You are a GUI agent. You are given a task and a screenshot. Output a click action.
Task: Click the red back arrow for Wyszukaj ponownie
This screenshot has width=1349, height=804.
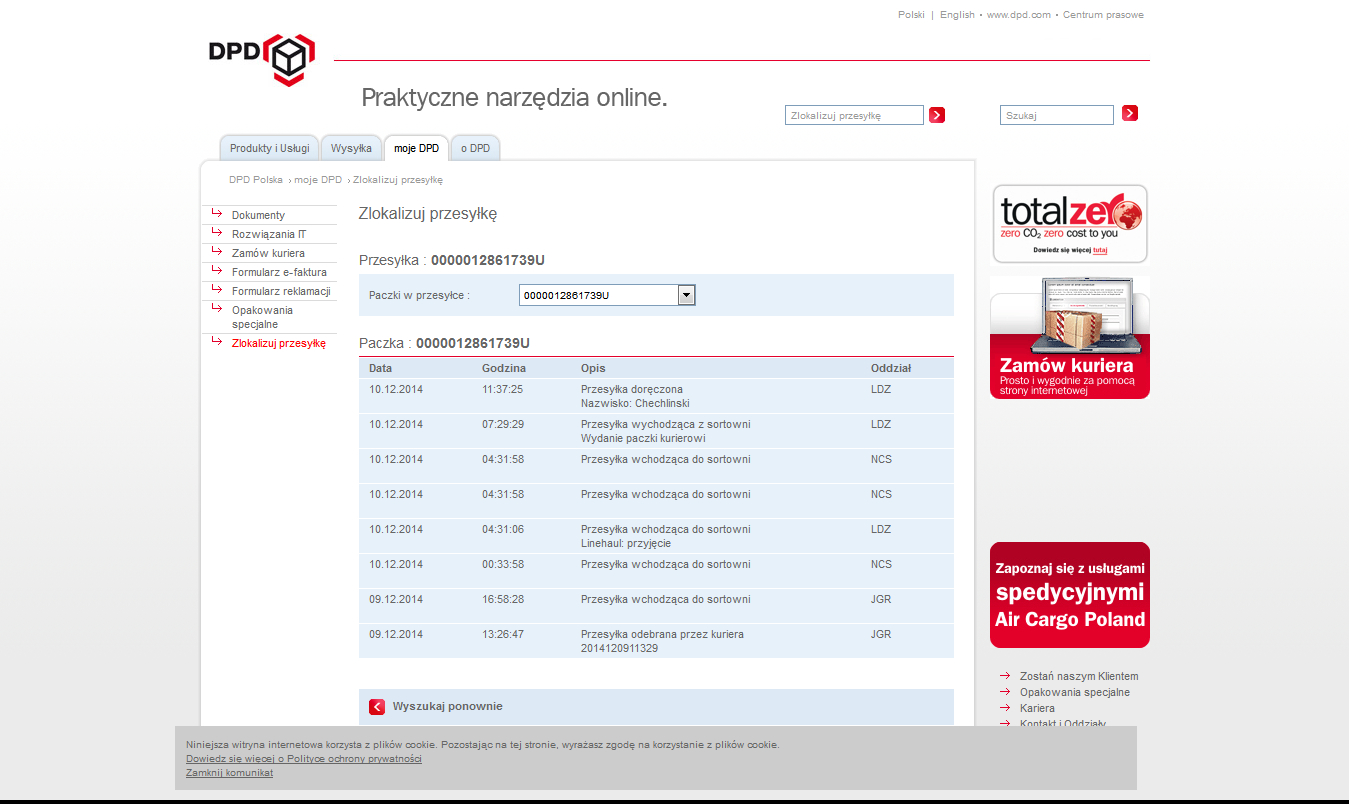pos(377,707)
